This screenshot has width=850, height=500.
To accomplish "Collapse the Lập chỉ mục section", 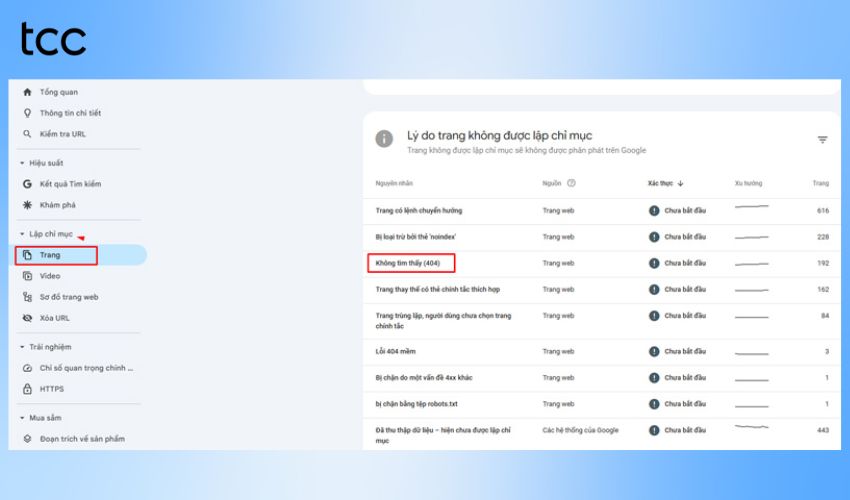I will click(22, 234).
